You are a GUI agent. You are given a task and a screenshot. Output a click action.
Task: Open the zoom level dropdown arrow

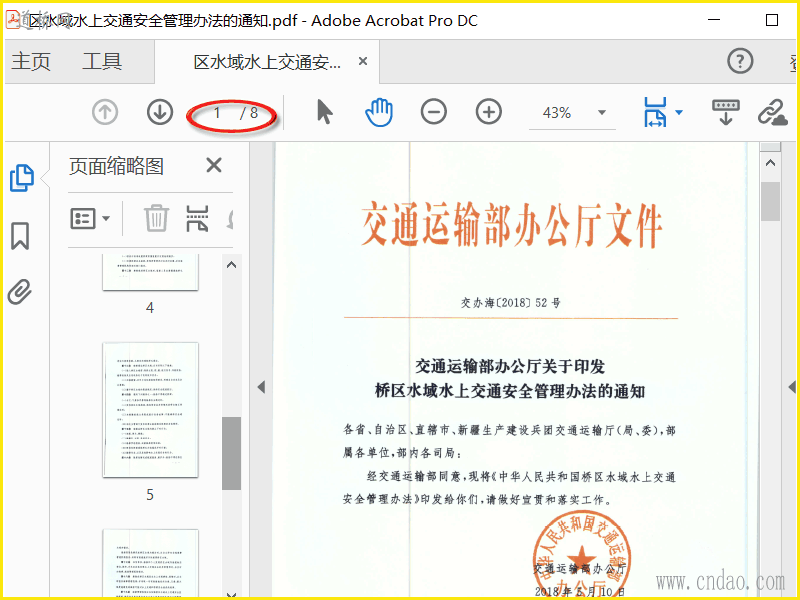coord(602,112)
